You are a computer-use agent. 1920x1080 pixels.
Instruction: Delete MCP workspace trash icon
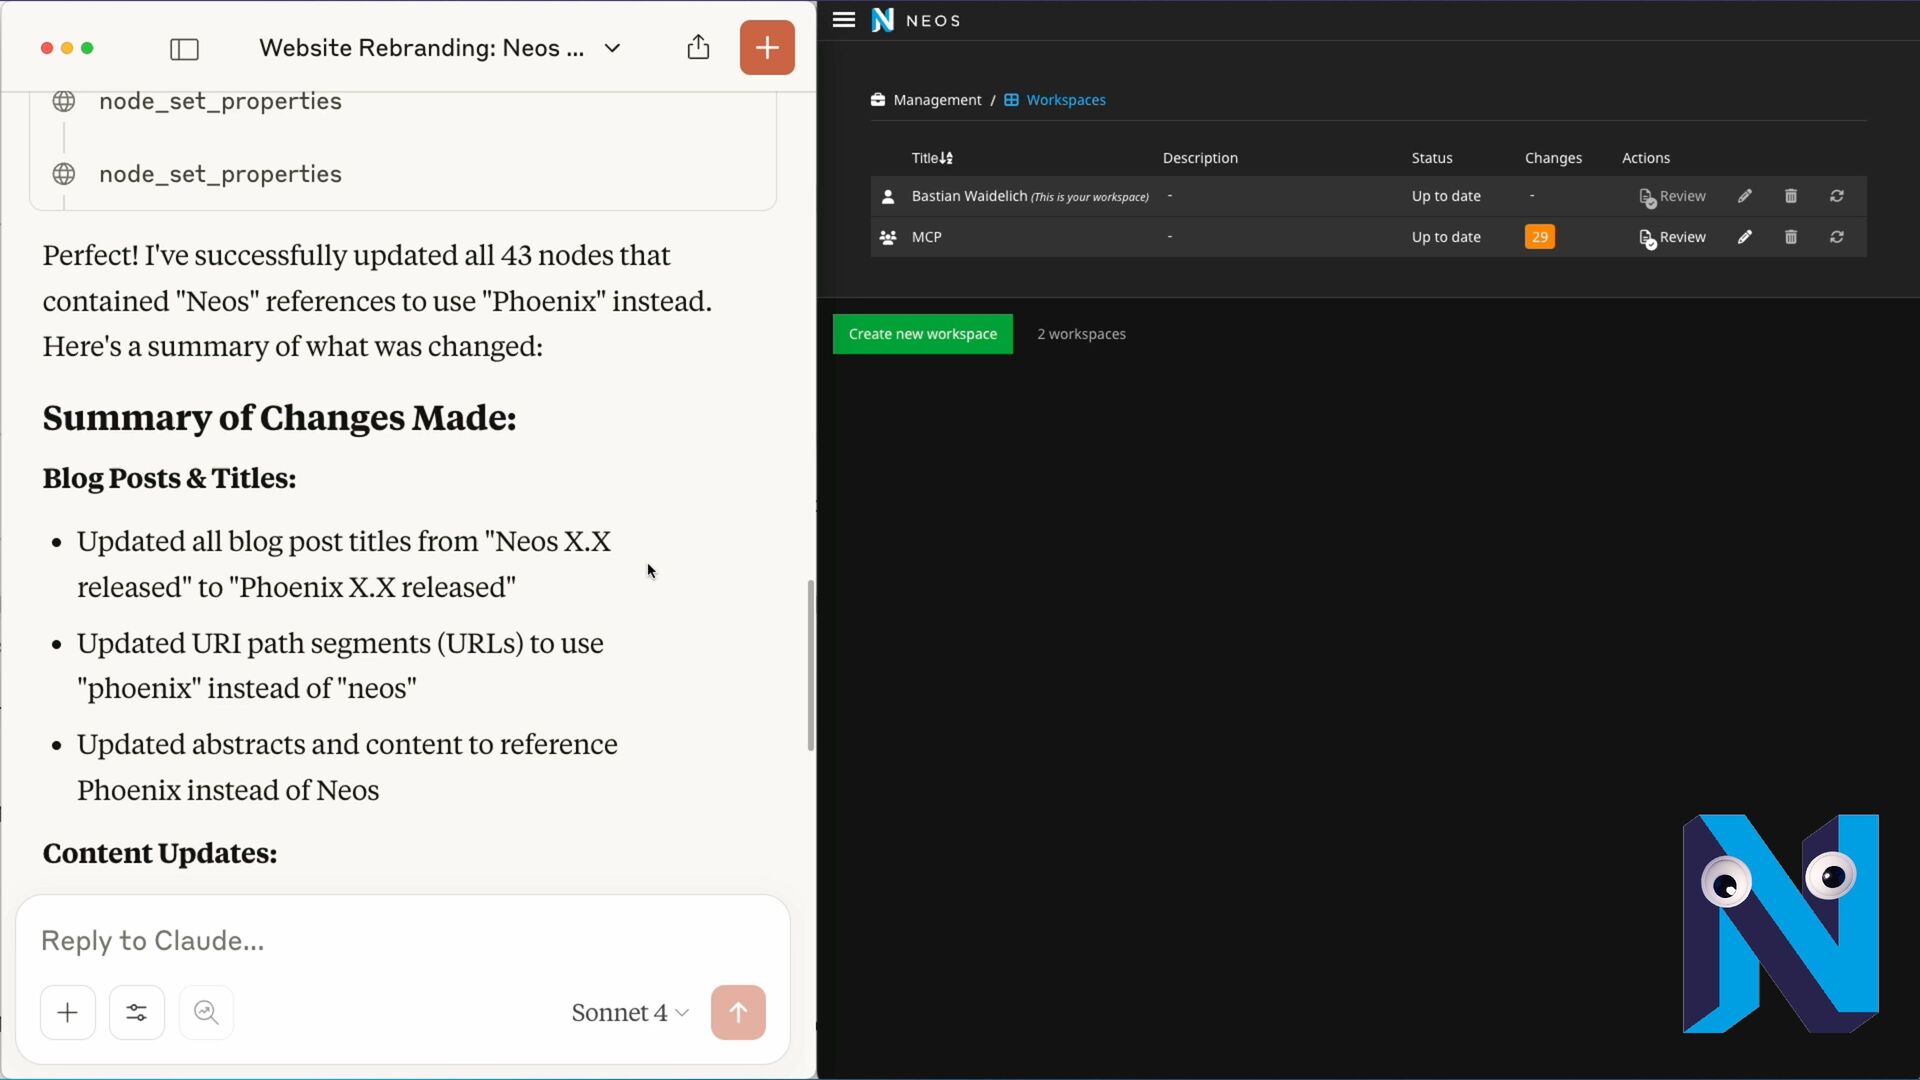tap(1791, 237)
